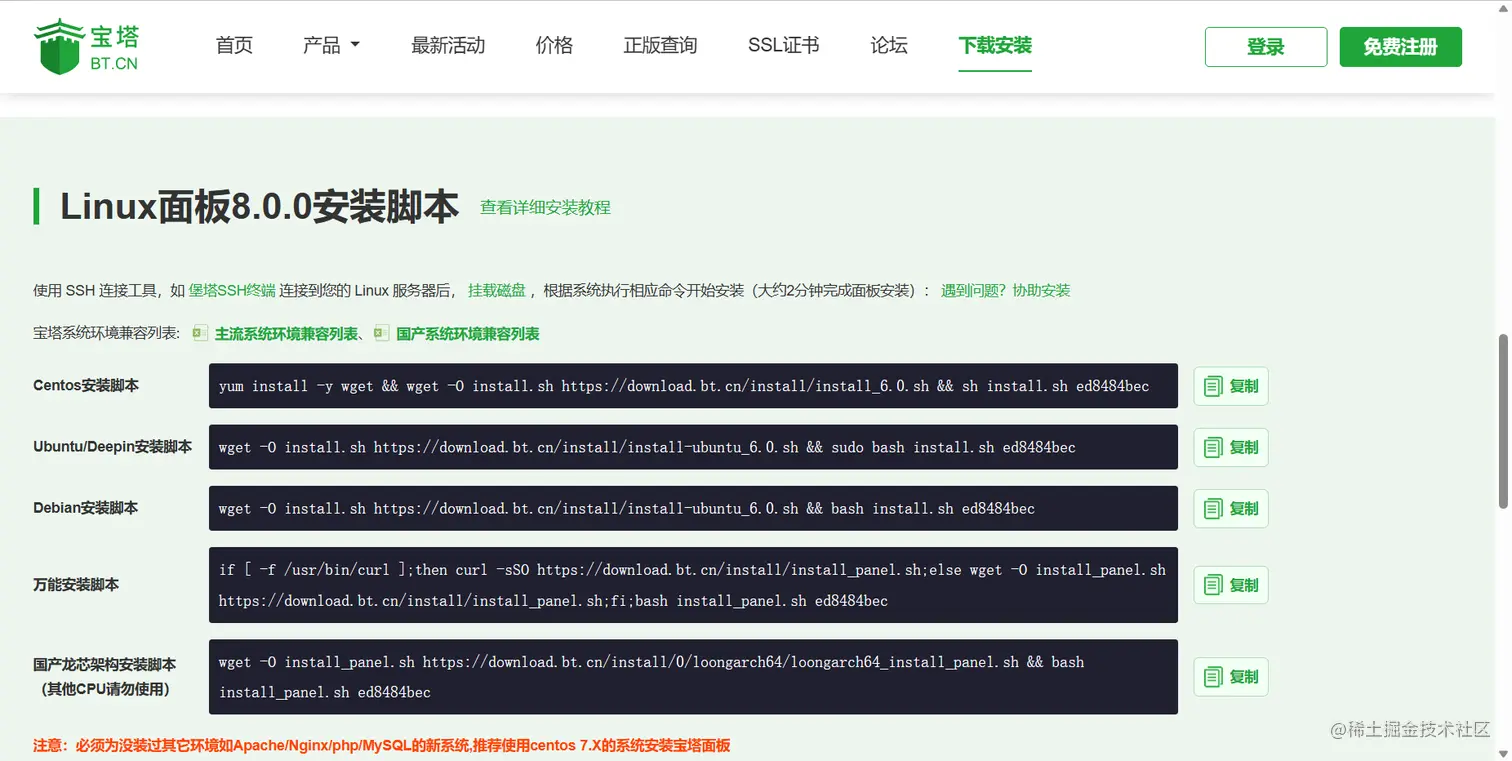Viewport: 1512px width, 761px height.
Task: Copy the 国产龙芯架构 install script
Action: click(1231, 677)
